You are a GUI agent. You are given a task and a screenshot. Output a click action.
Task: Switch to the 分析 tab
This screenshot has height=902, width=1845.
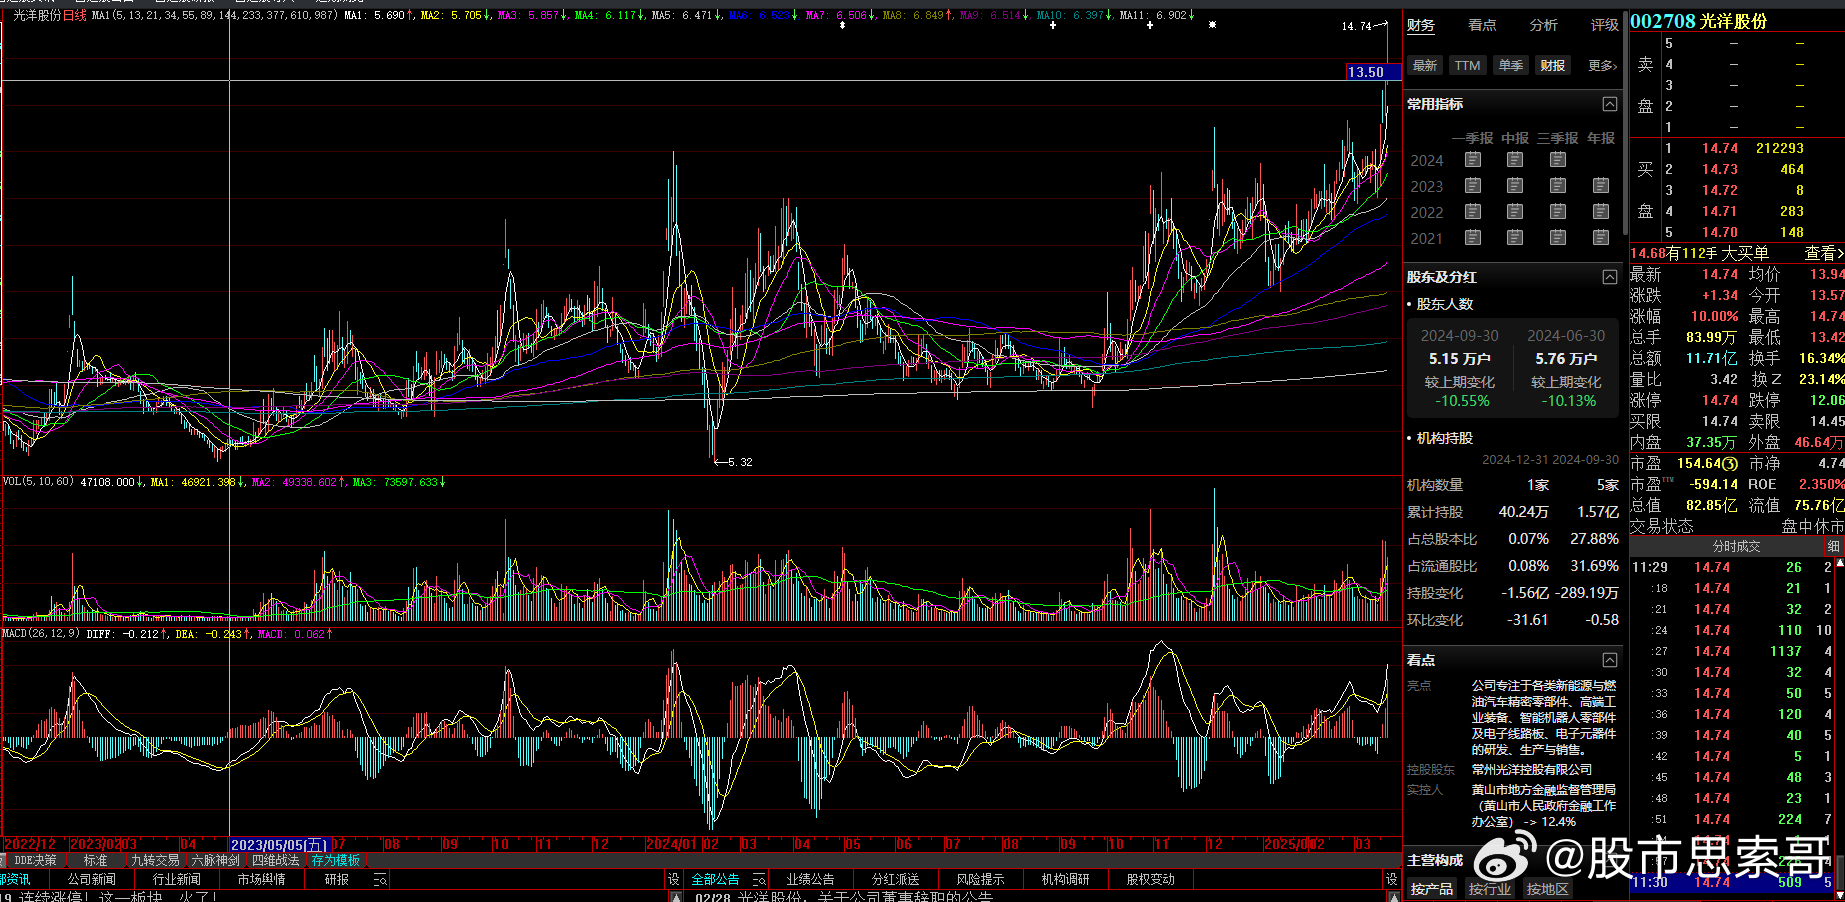pyautogui.click(x=1544, y=25)
